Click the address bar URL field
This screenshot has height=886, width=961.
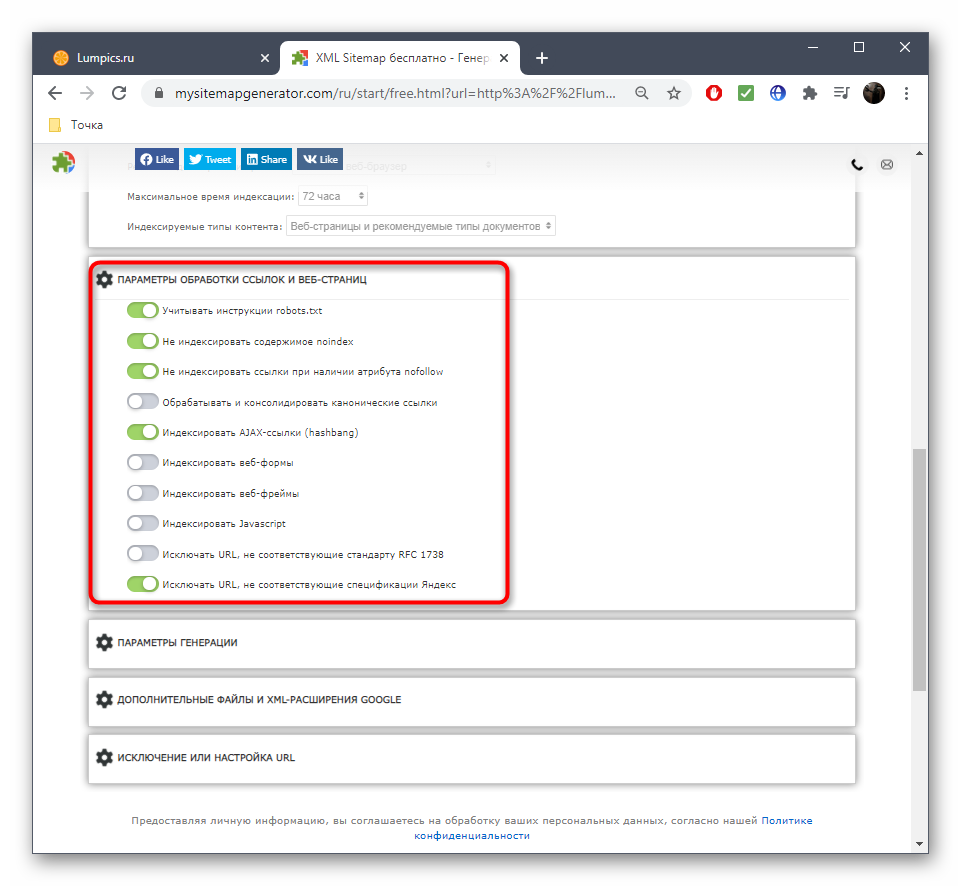point(395,93)
